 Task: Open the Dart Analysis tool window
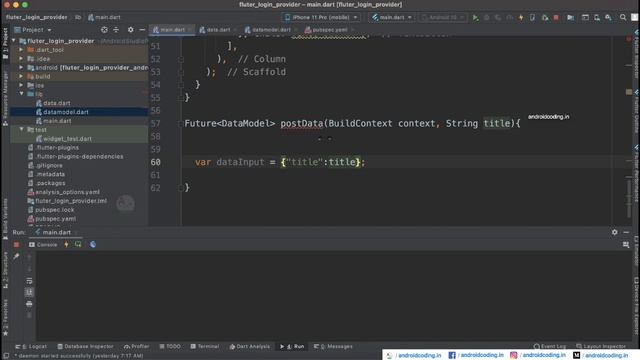click(x=250, y=347)
